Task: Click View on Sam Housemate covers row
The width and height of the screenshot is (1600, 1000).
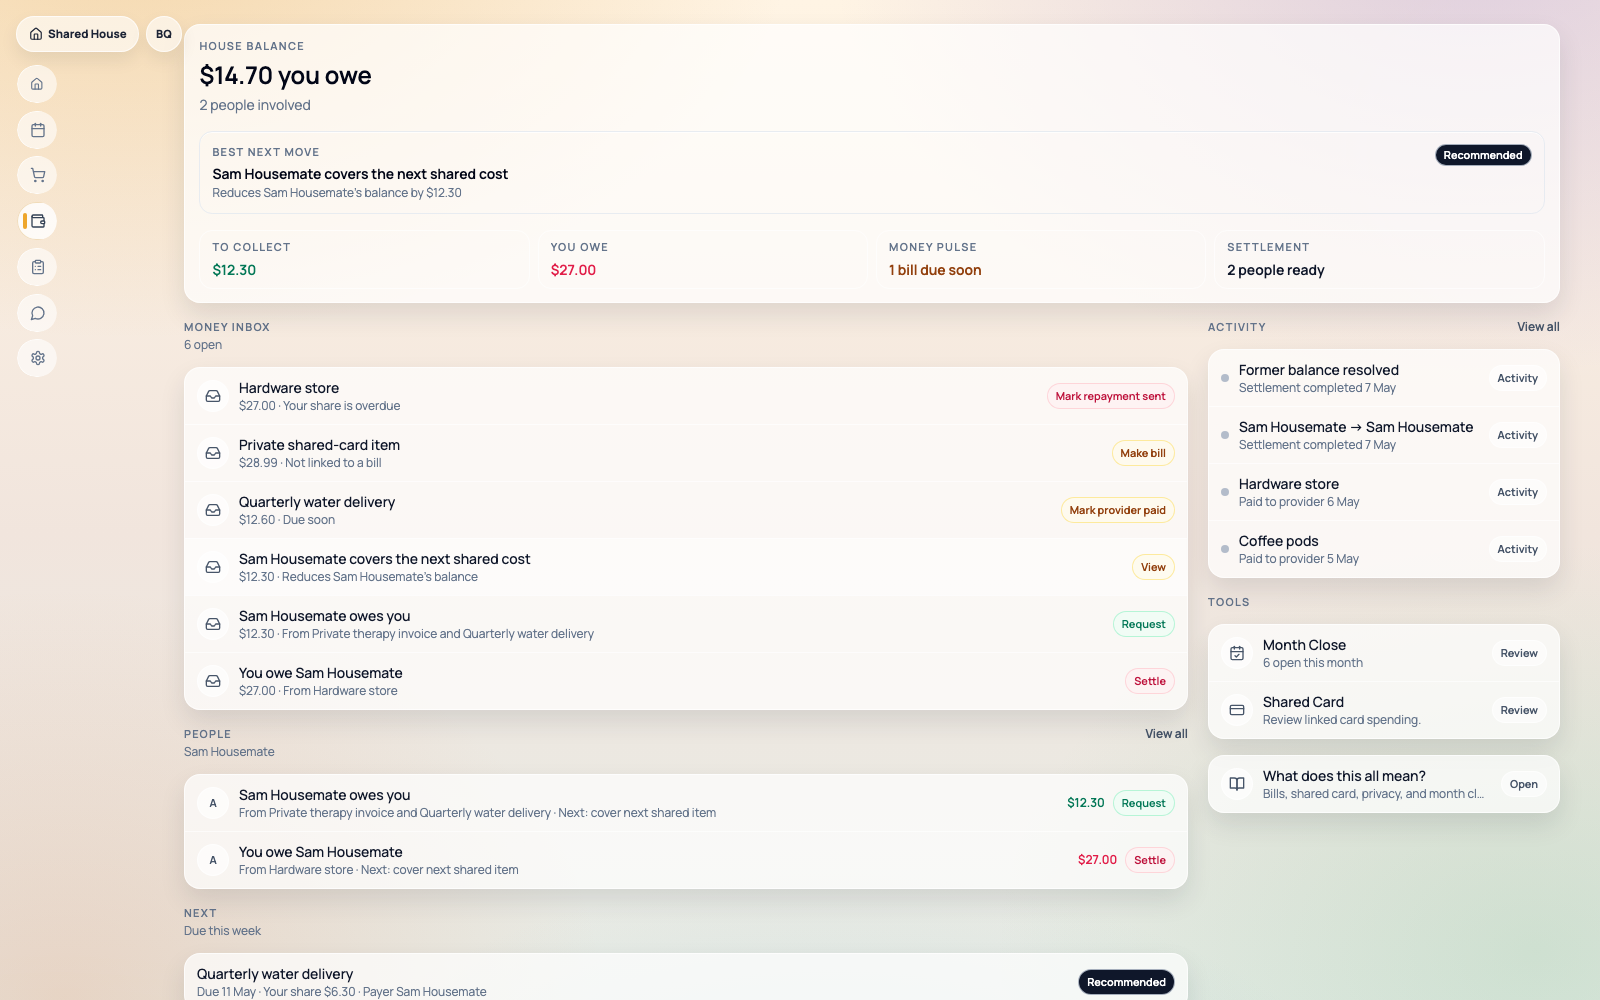Action: click(x=1153, y=567)
